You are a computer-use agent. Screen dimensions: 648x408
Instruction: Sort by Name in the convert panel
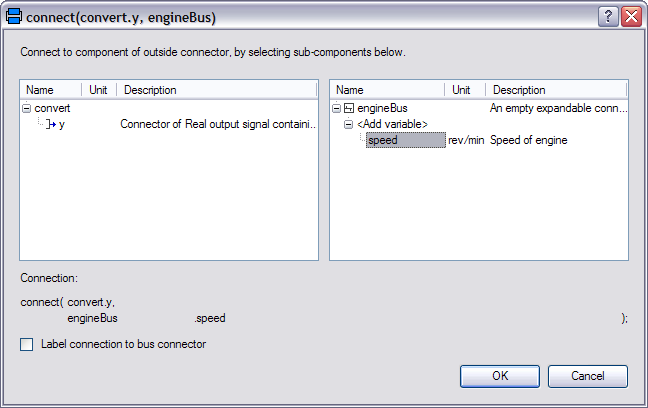click(x=50, y=90)
